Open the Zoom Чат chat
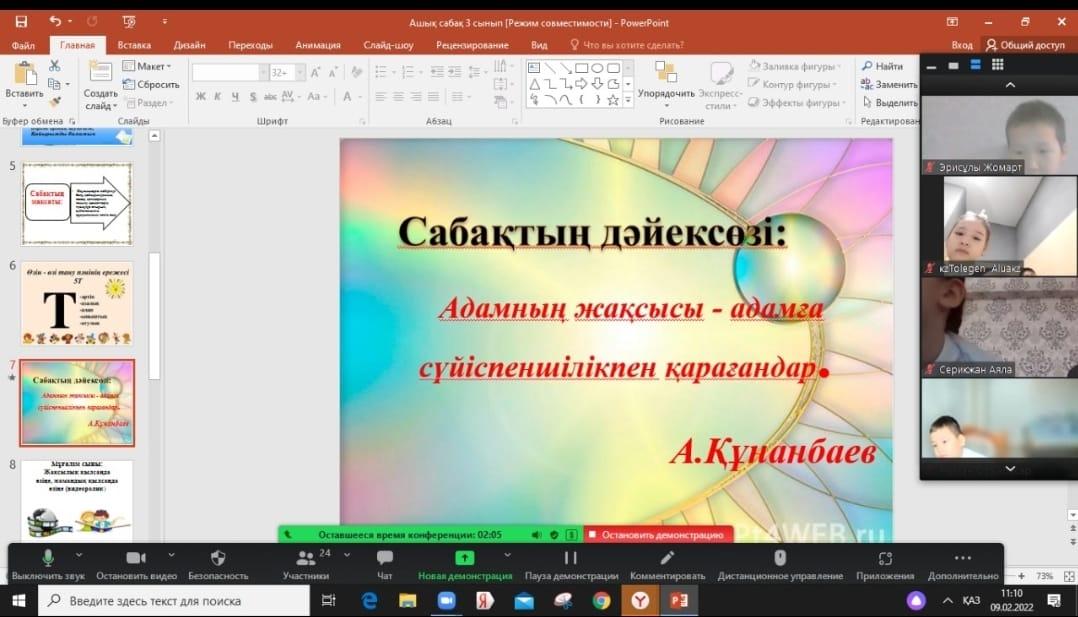Screen dimensions: 1078x617 [x=384, y=565]
